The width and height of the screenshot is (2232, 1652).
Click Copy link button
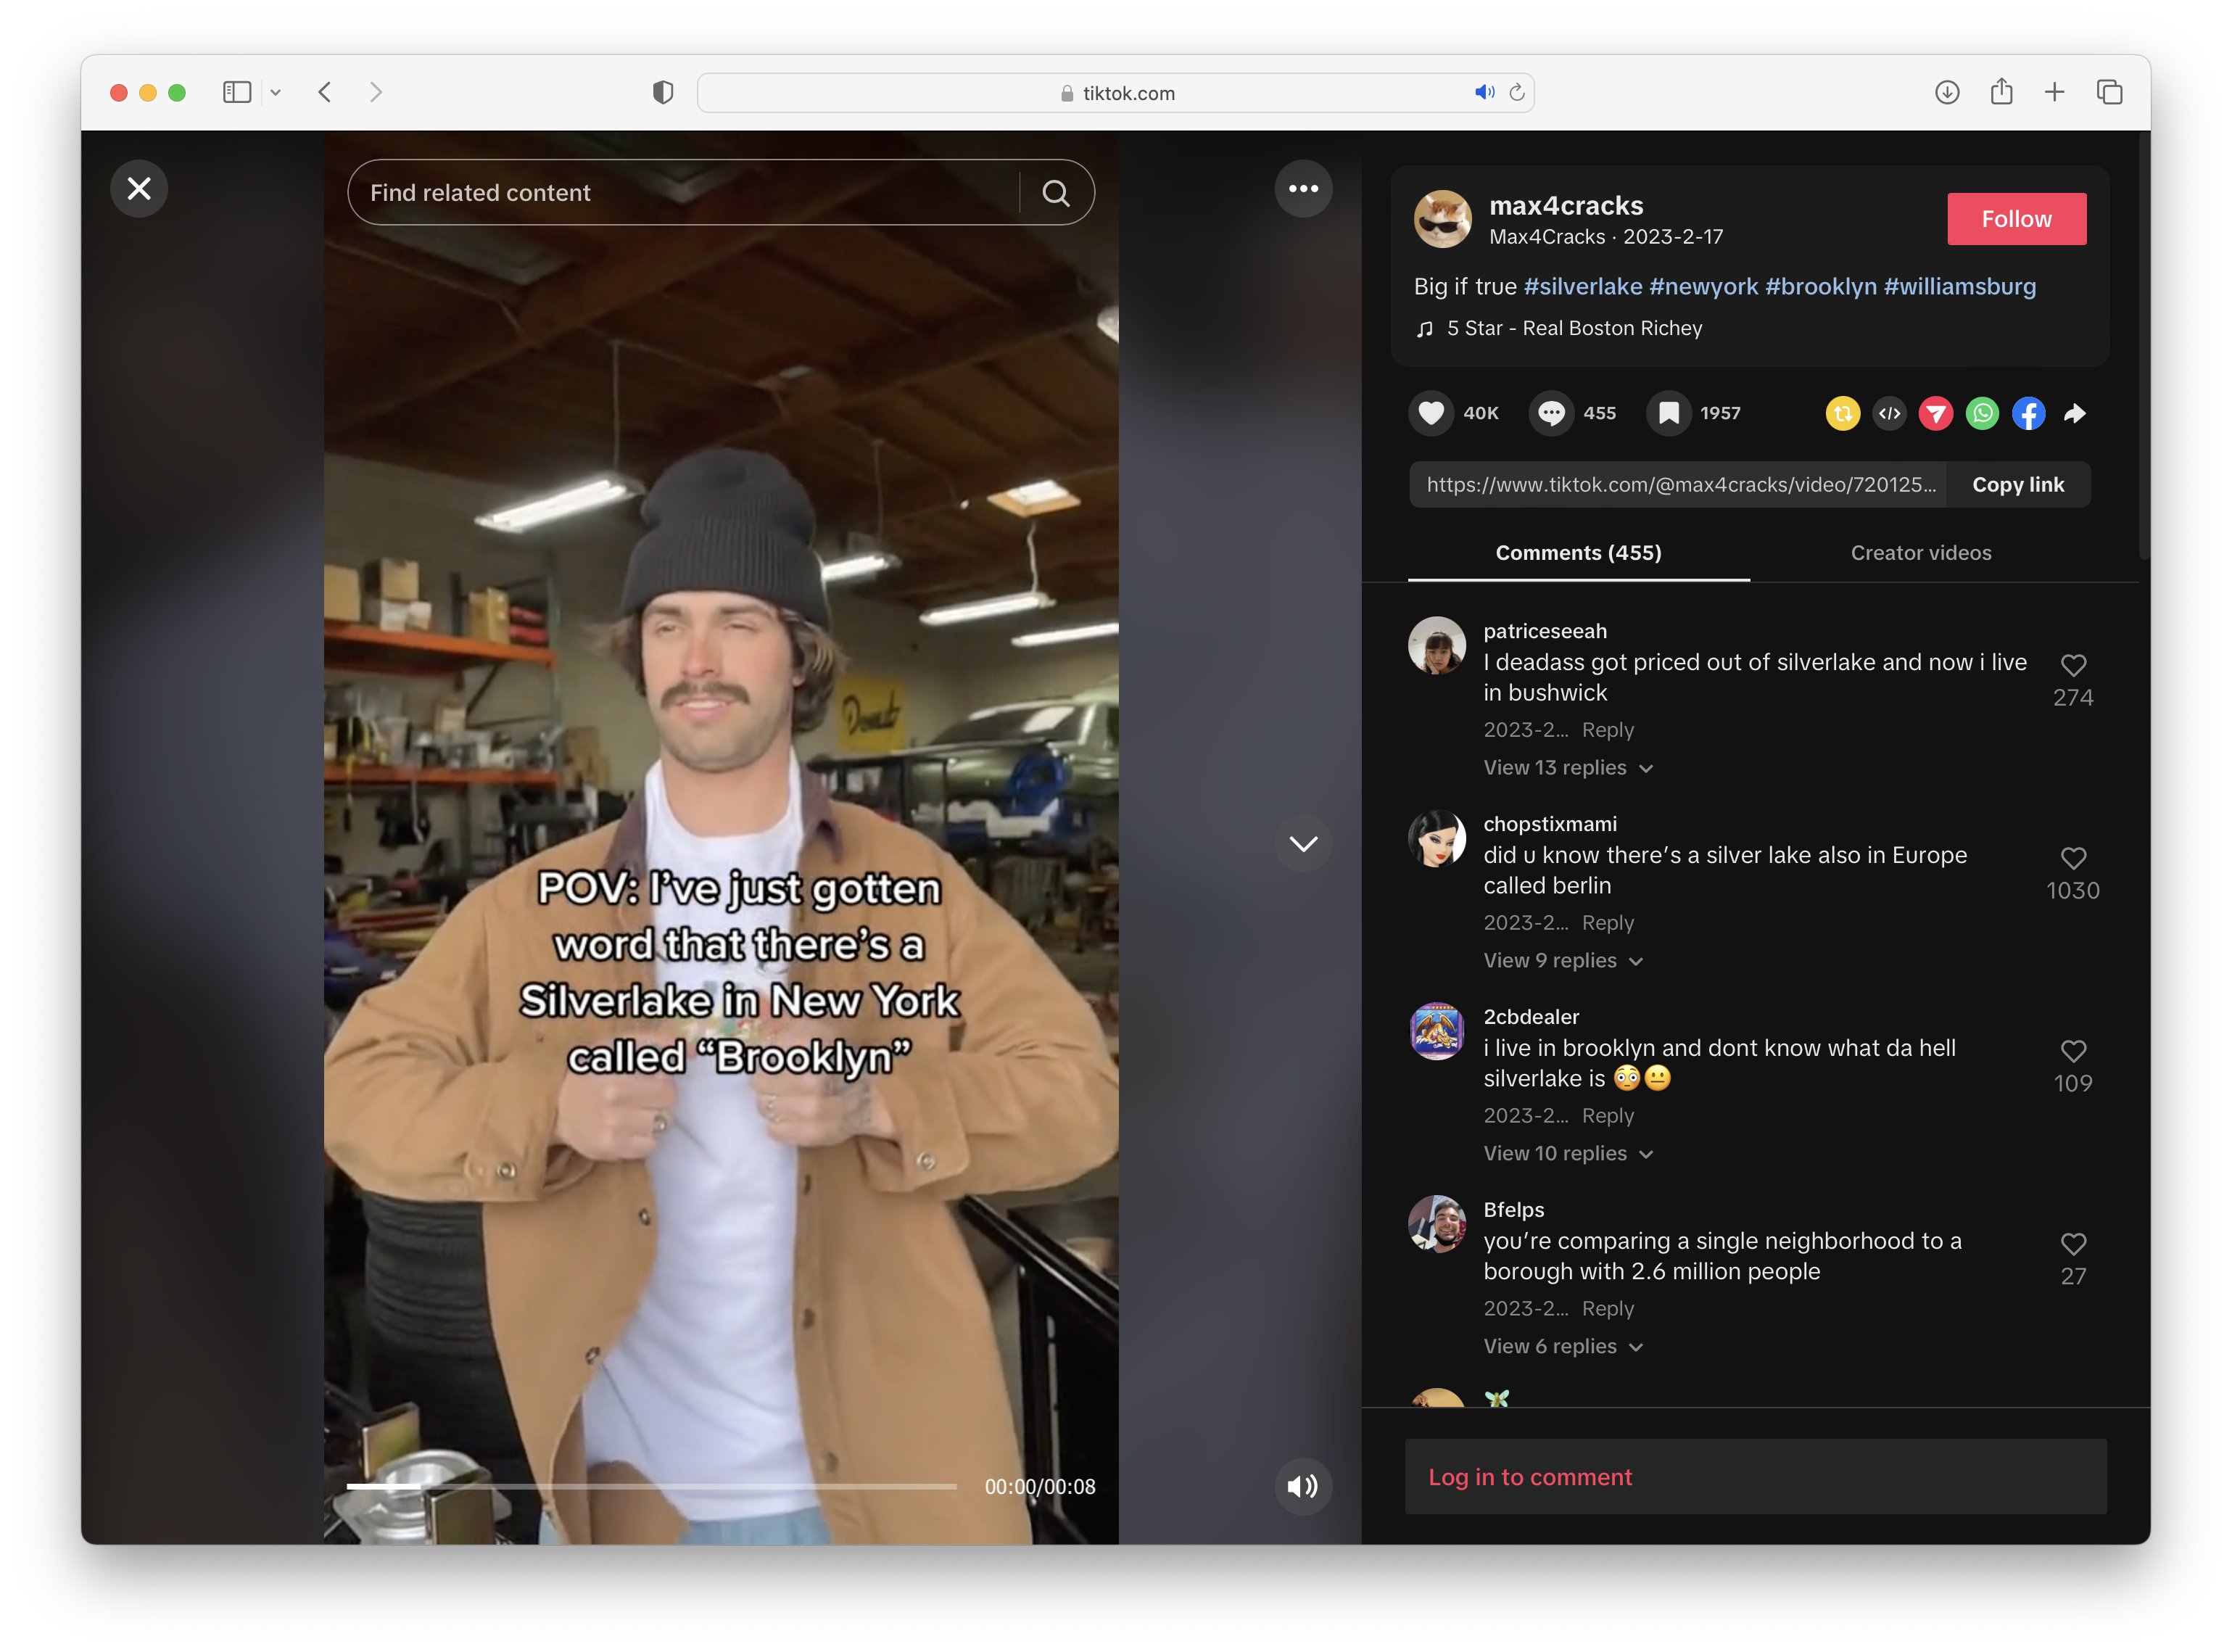click(x=2017, y=485)
